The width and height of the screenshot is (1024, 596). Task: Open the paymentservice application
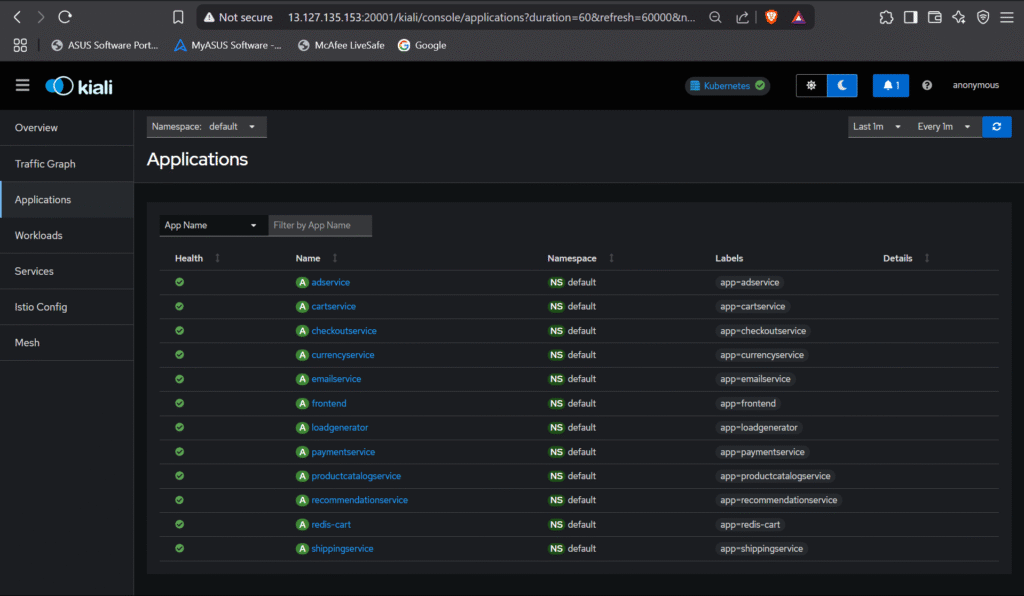tap(344, 452)
